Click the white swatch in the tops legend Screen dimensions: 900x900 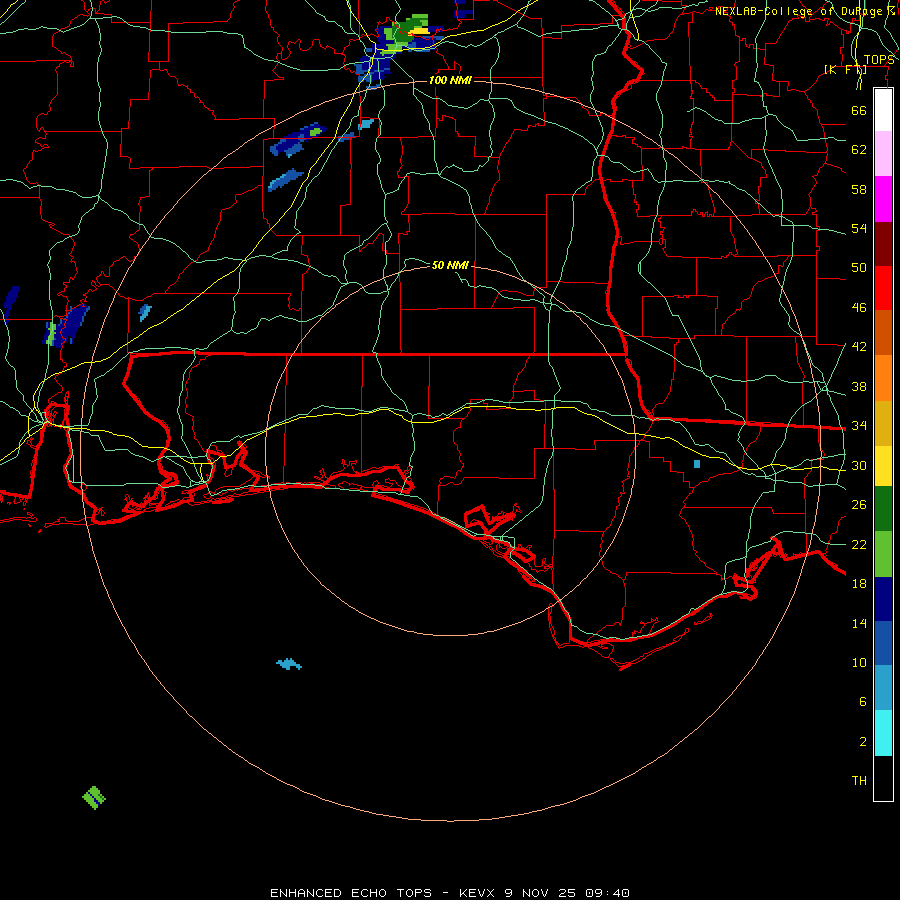883,110
